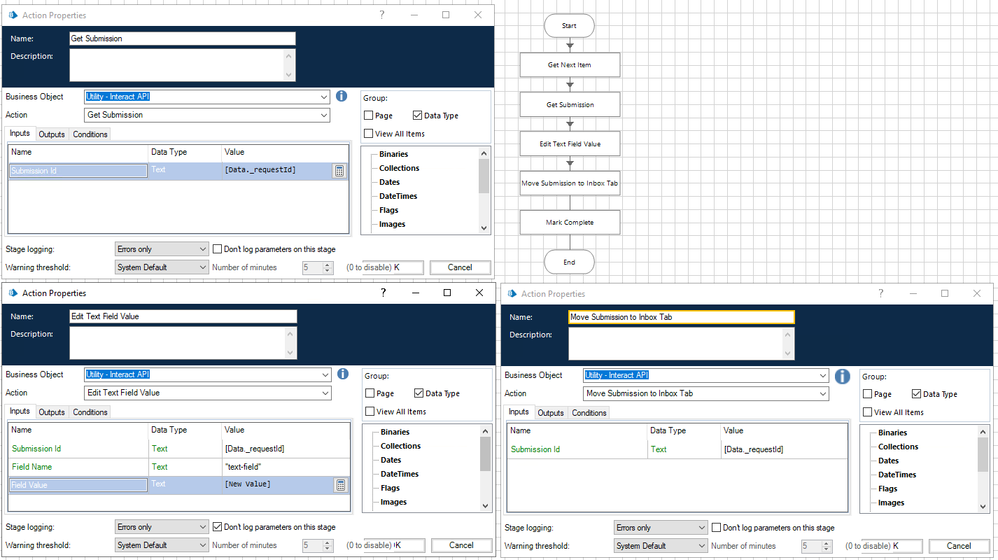This screenshot has height=560, width=998.
Task: Click the info icon beside Business Object in Get Submission dialog
Action: pyautogui.click(x=341, y=96)
